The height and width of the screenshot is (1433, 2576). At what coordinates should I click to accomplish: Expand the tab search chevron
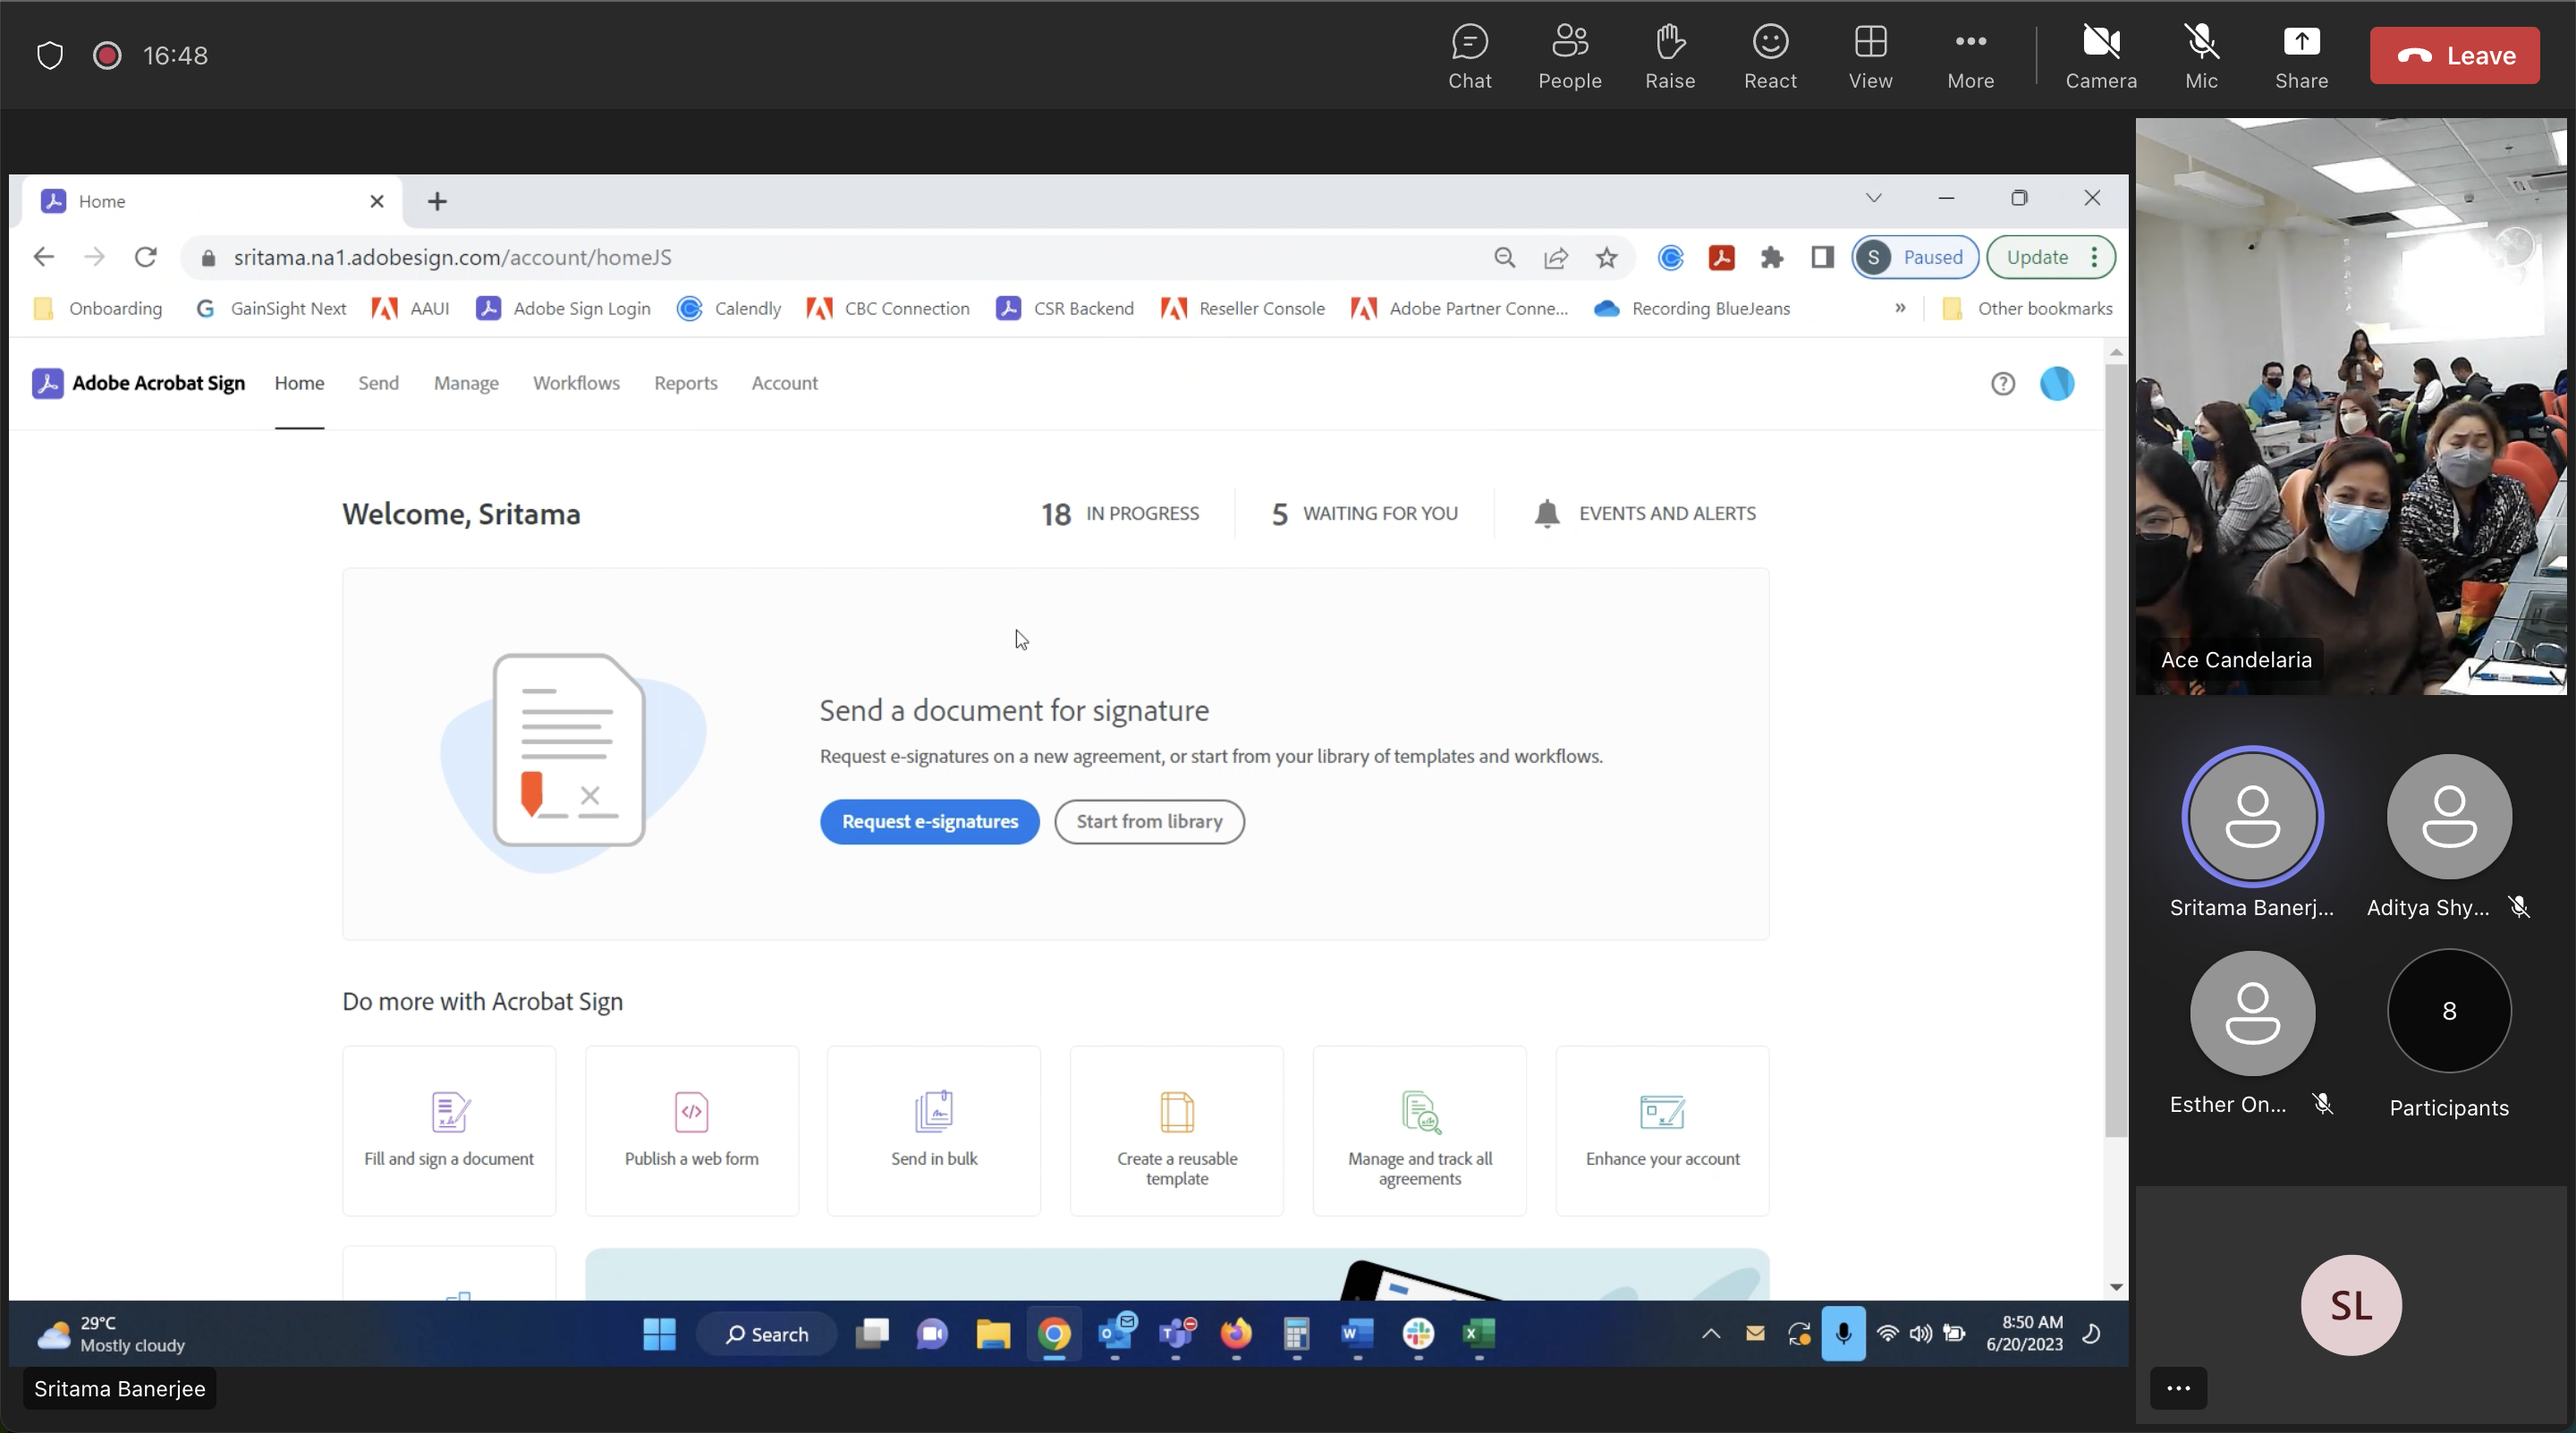click(x=1873, y=198)
